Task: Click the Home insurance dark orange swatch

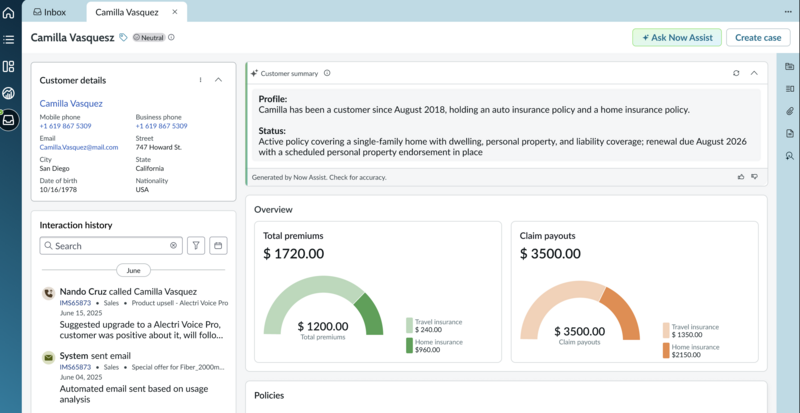Action: click(666, 350)
